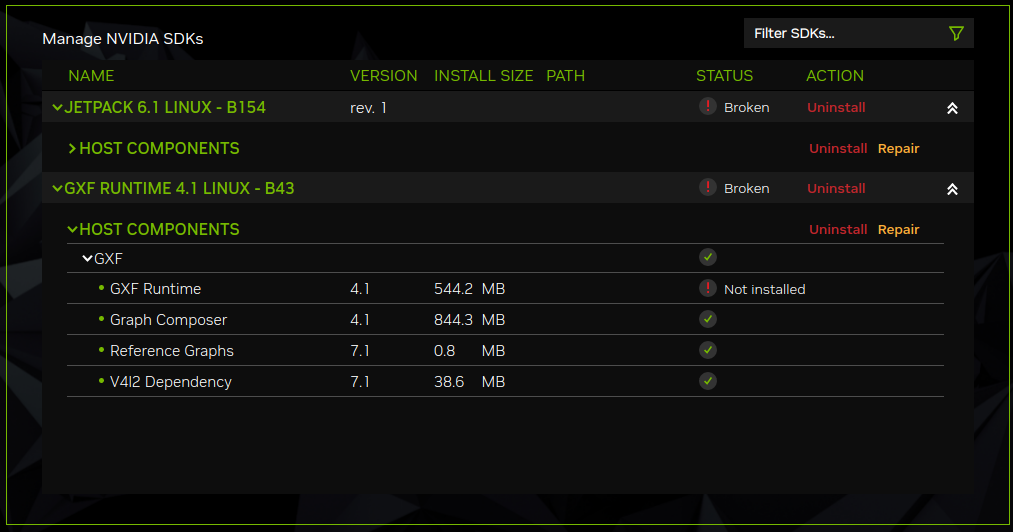Click the VERSION column header

(x=384, y=76)
